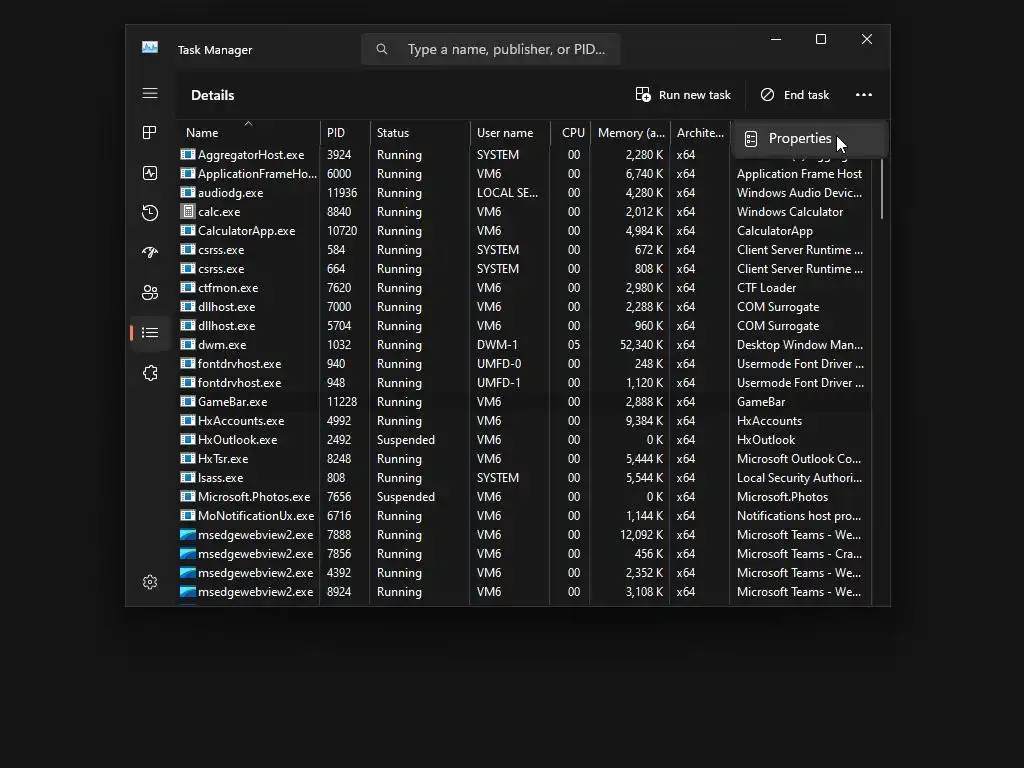Sort by the User name column header

point(509,133)
